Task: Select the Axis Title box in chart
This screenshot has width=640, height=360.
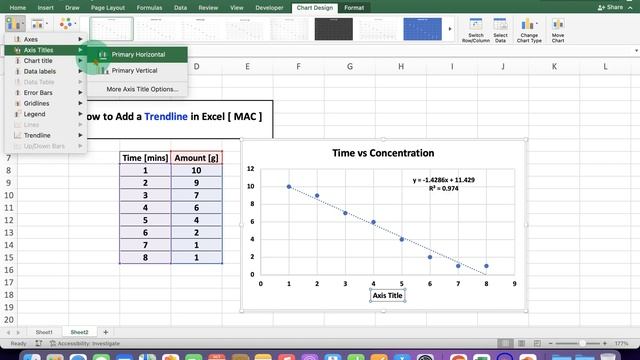Action: [x=387, y=296]
